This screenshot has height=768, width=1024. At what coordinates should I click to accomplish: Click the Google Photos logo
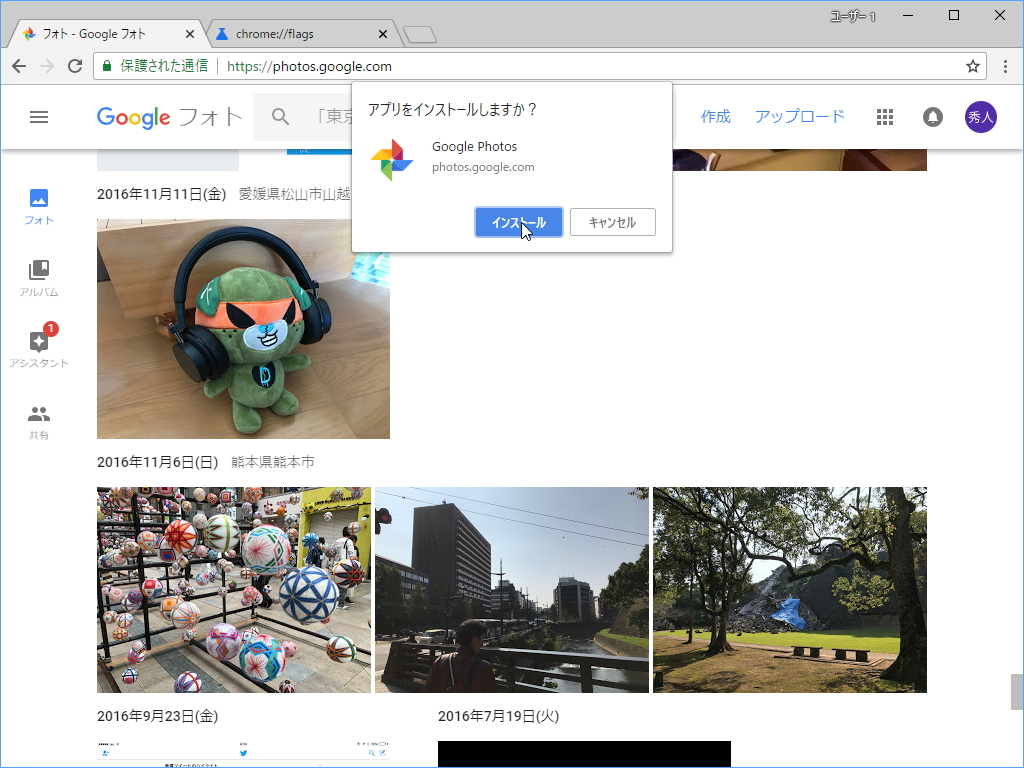coord(169,117)
